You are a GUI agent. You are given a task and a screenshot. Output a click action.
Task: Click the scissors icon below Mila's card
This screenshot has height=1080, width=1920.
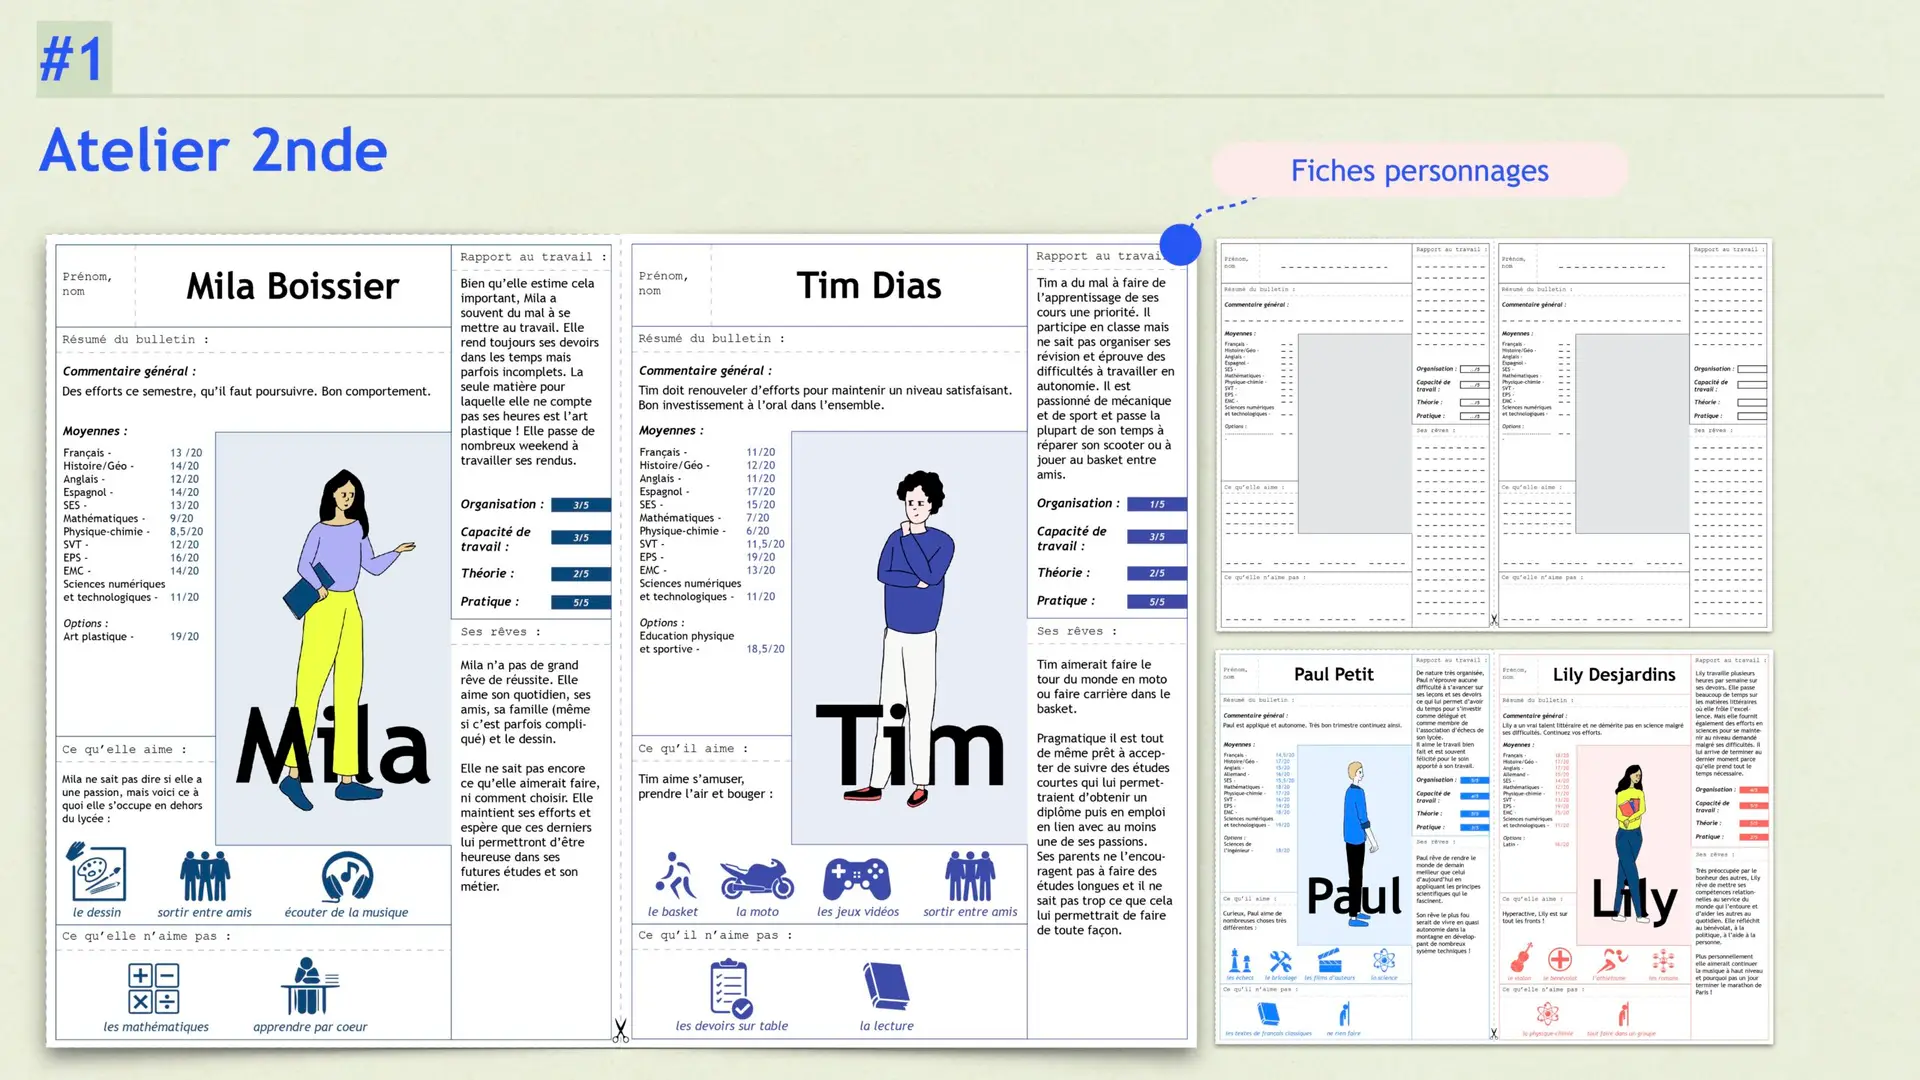tap(621, 1030)
